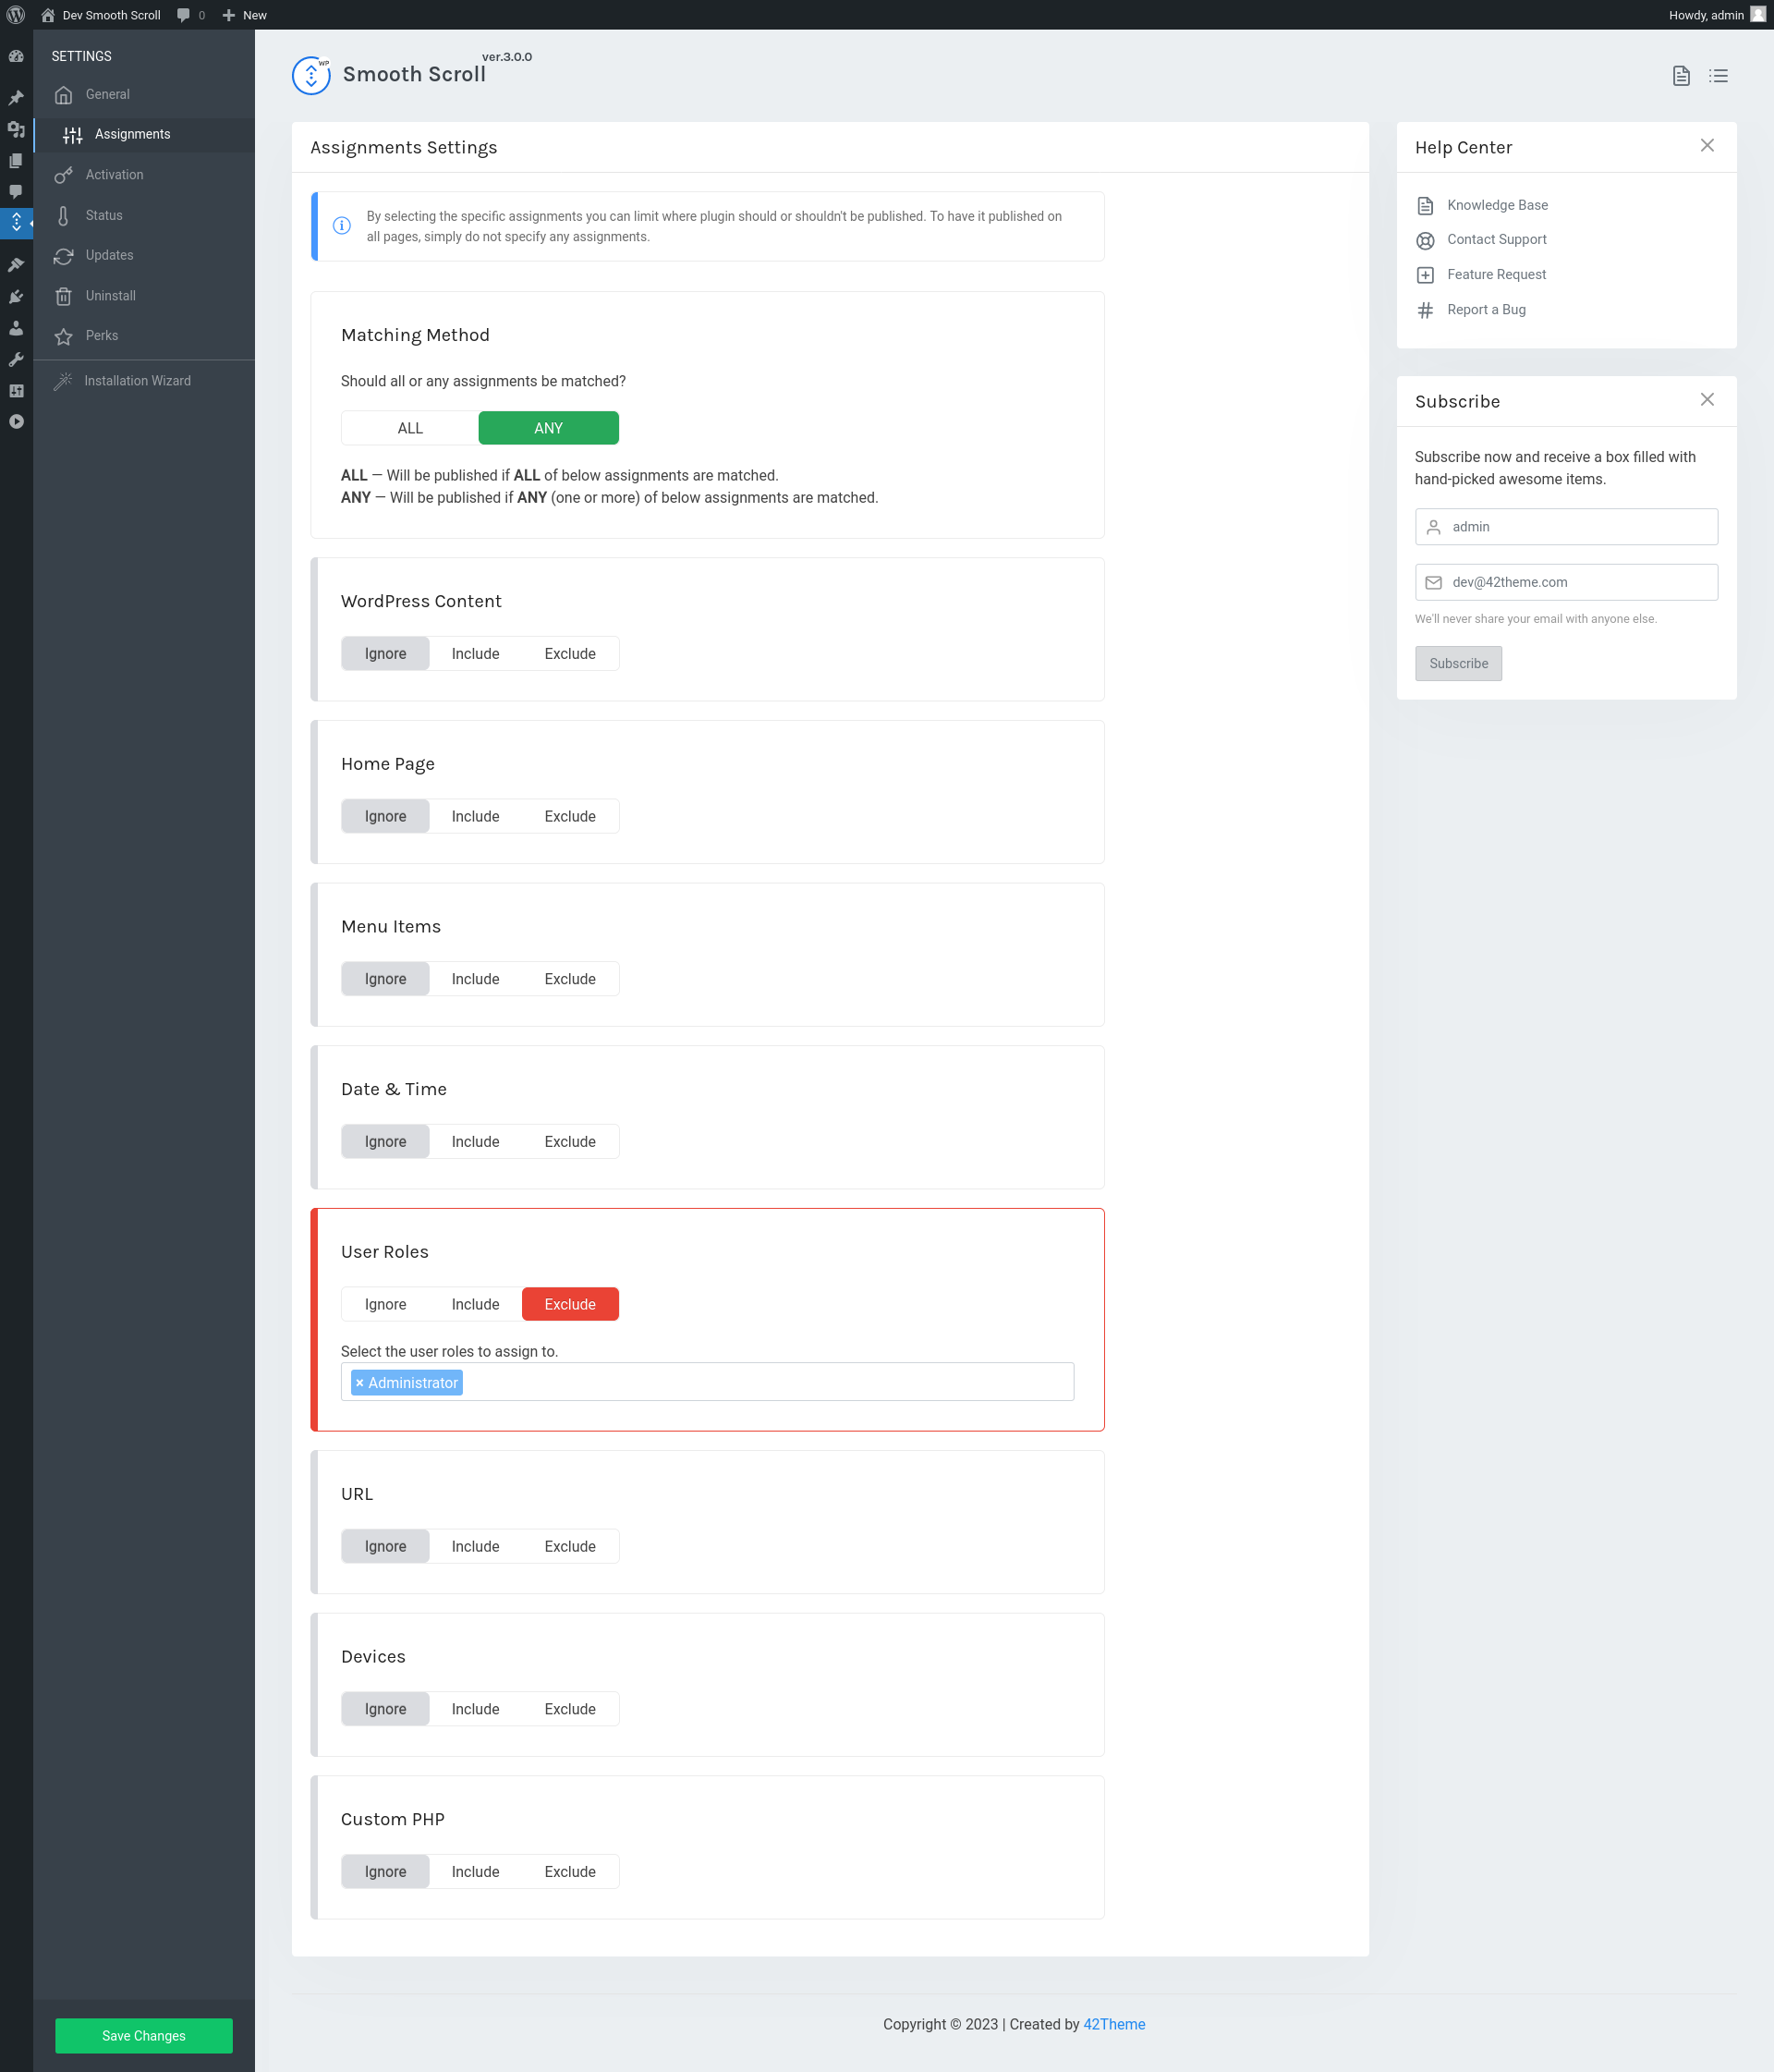Remove the Administrator role tag
The height and width of the screenshot is (2072, 1774).
tap(360, 1383)
